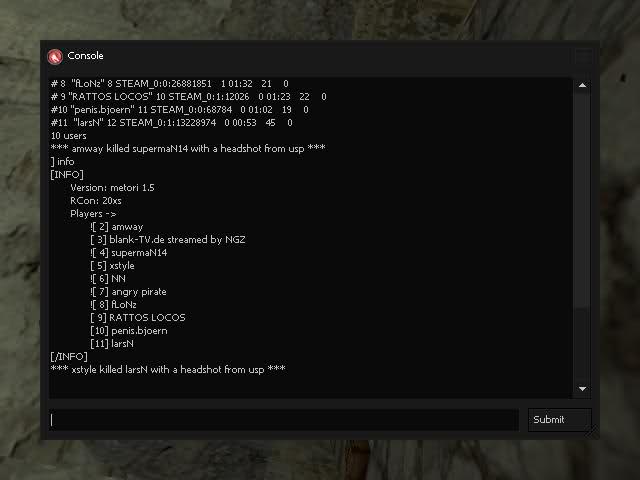The image size is (640, 480).
Task: Click the console scrollbar thumb
Action: pos(582,200)
